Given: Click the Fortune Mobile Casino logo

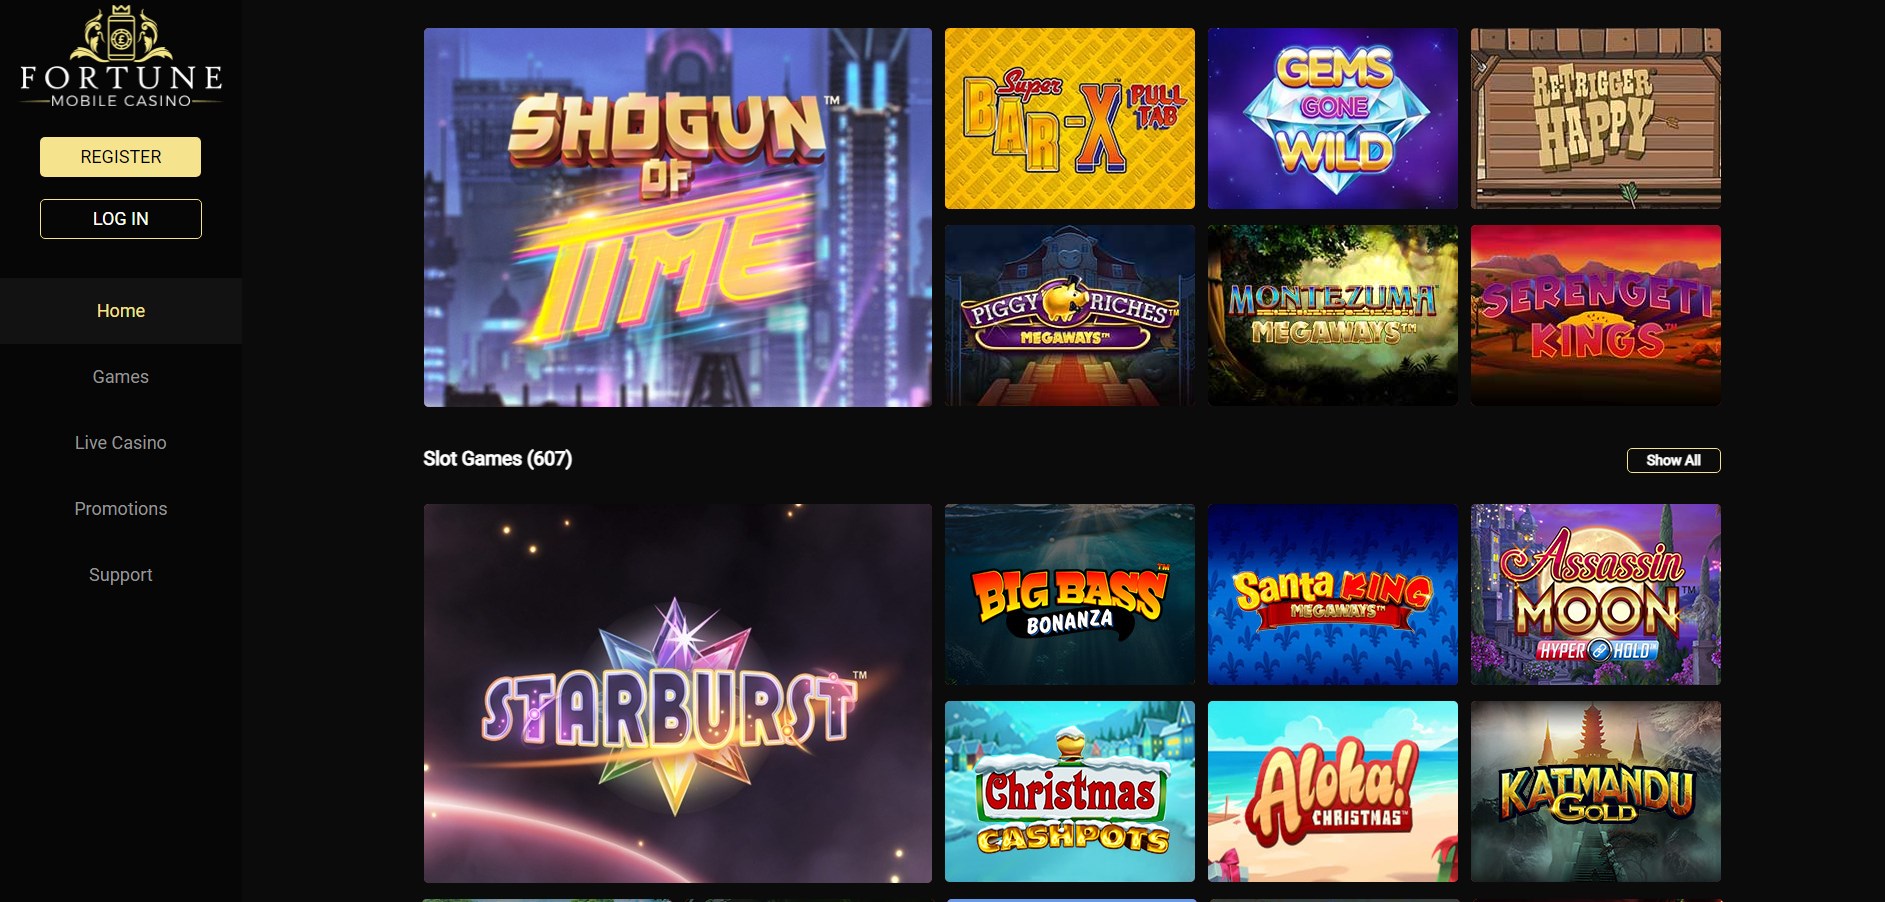Looking at the screenshot, I should tap(121, 57).
